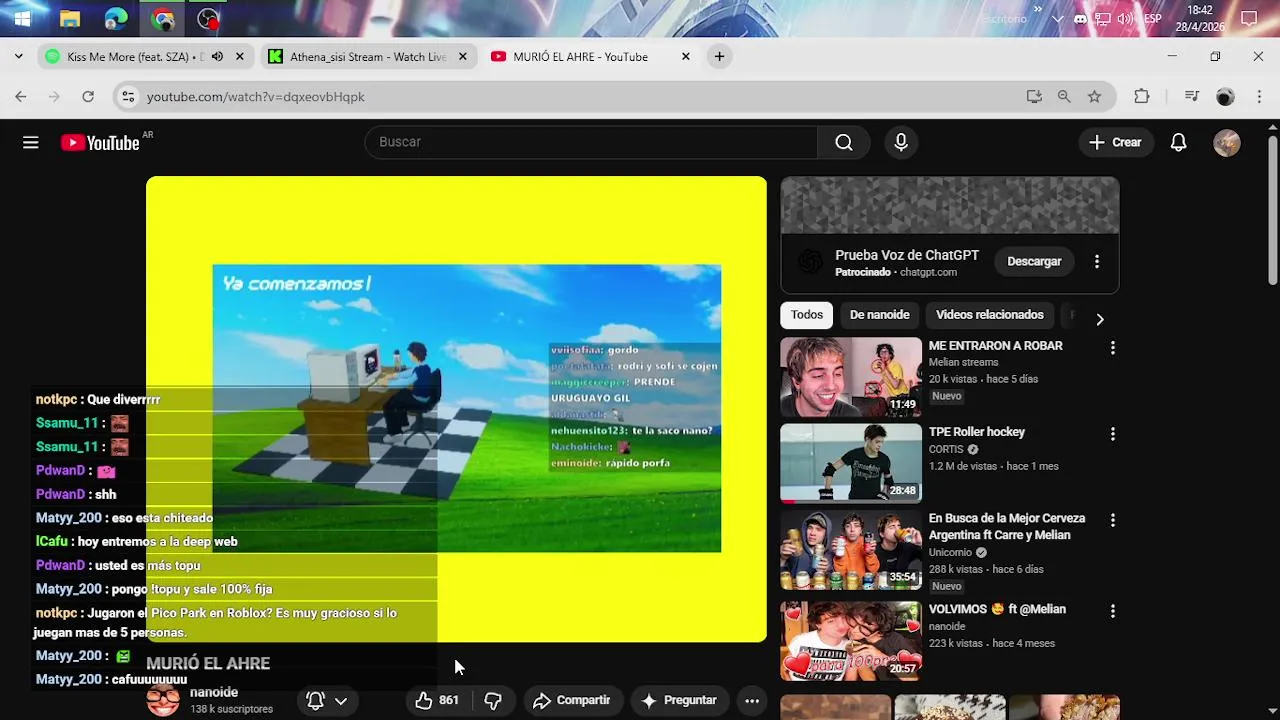Install app icon in address bar
Screen dimensions: 1280x720
click(1034, 97)
